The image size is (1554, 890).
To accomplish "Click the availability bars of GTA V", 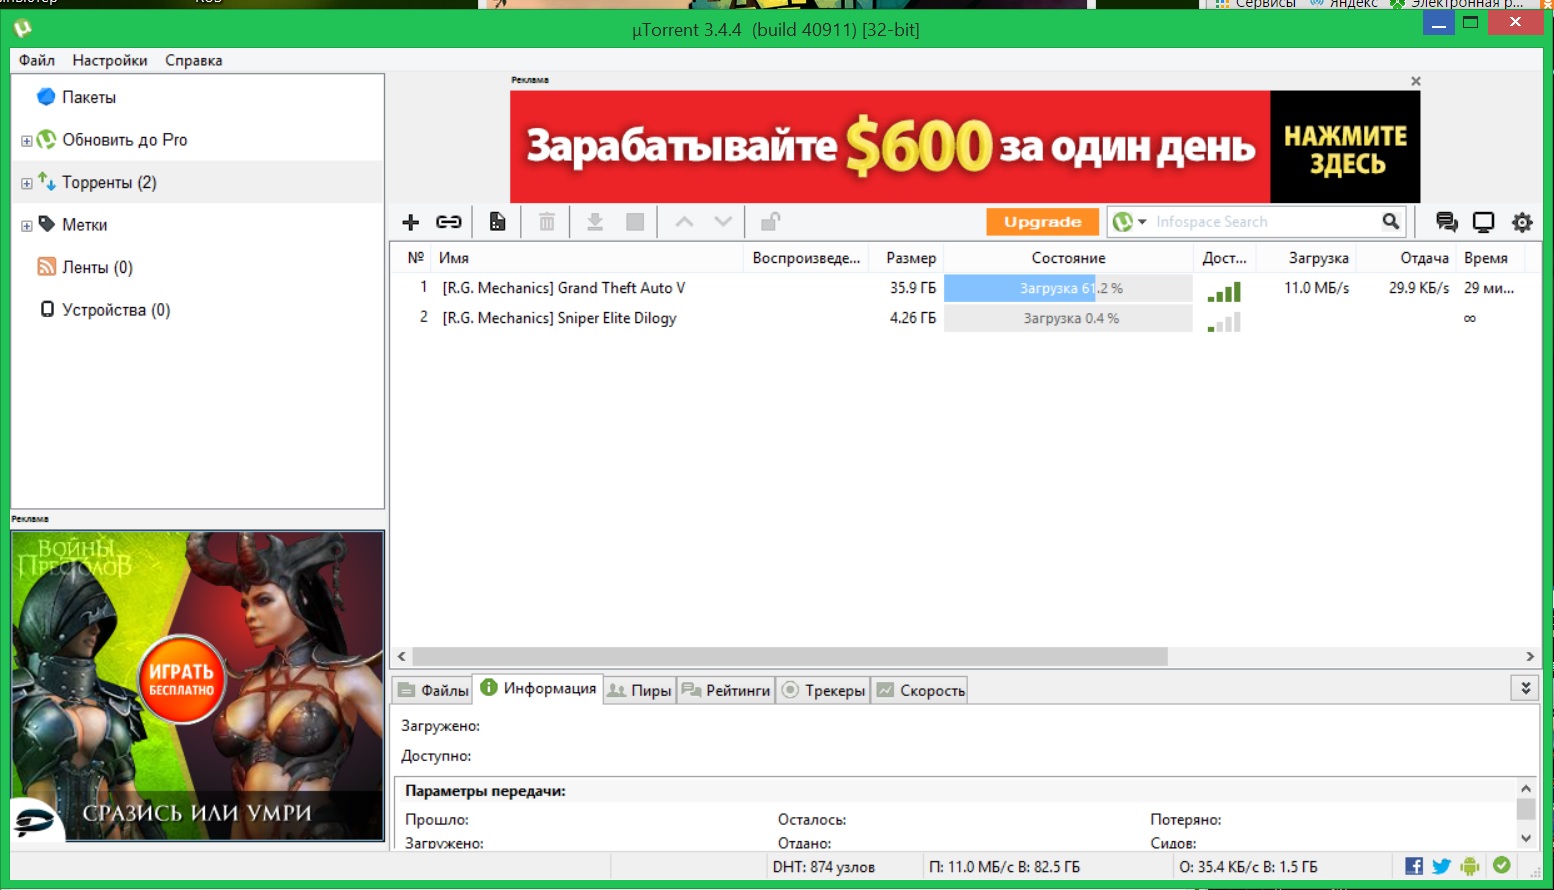I will [x=1224, y=291].
